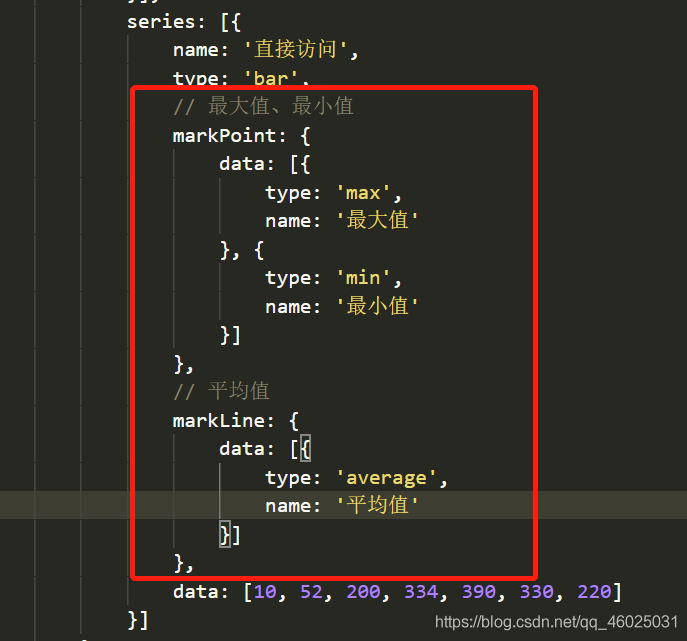Click the number 330 in data array
The image size is (687, 641).
(537, 592)
